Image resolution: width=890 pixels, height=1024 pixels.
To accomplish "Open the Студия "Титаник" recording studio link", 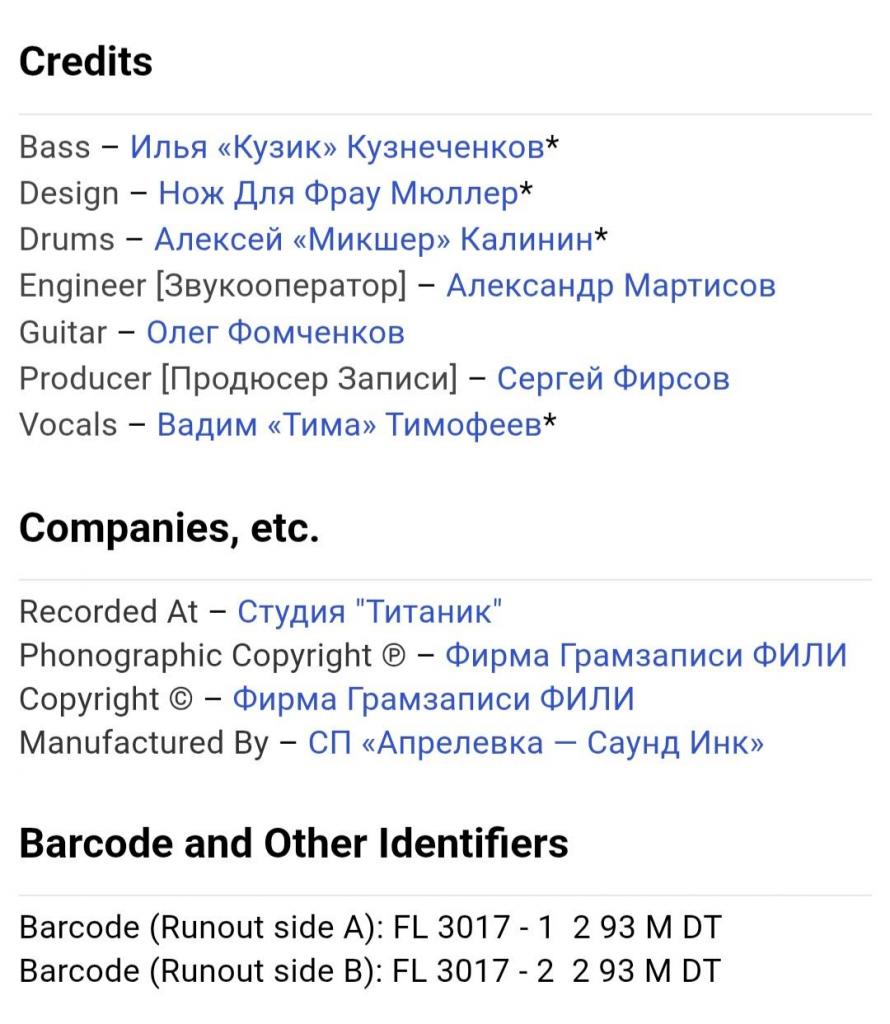I will [369, 611].
